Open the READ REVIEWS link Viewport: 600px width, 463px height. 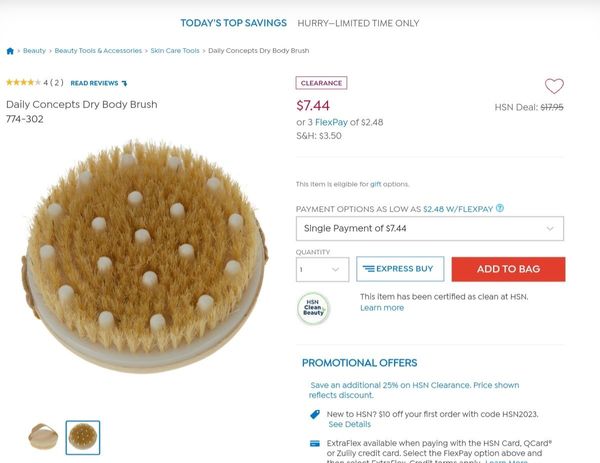coord(94,83)
